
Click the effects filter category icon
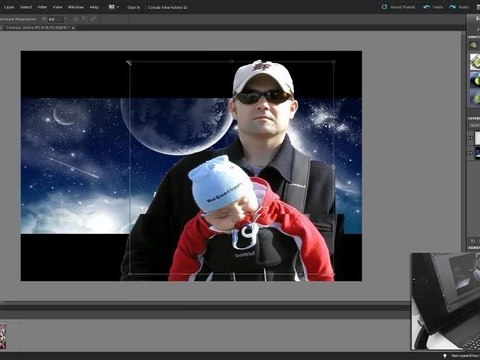[x=473, y=45]
